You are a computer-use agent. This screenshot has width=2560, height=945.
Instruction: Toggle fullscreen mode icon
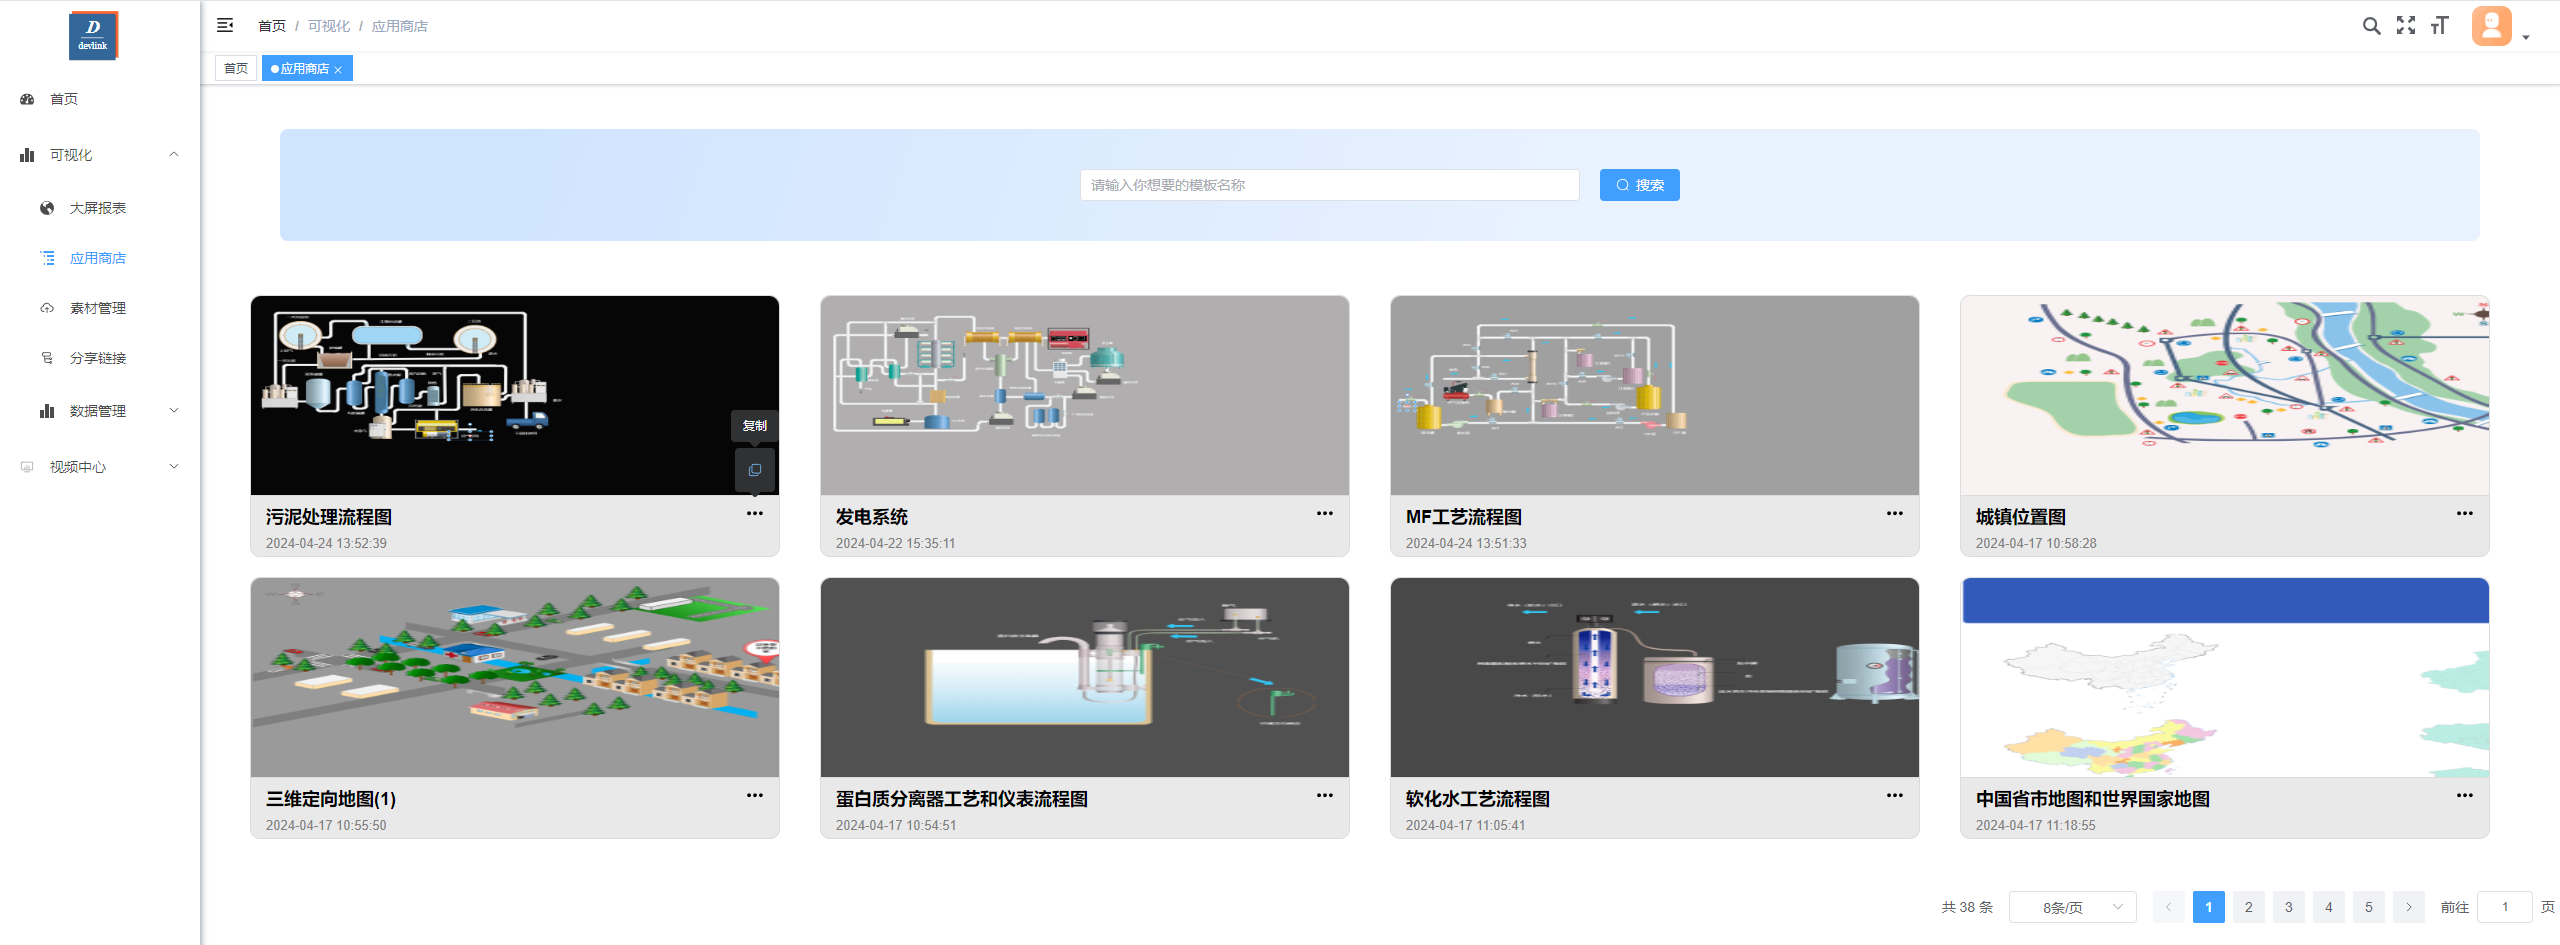click(2406, 26)
